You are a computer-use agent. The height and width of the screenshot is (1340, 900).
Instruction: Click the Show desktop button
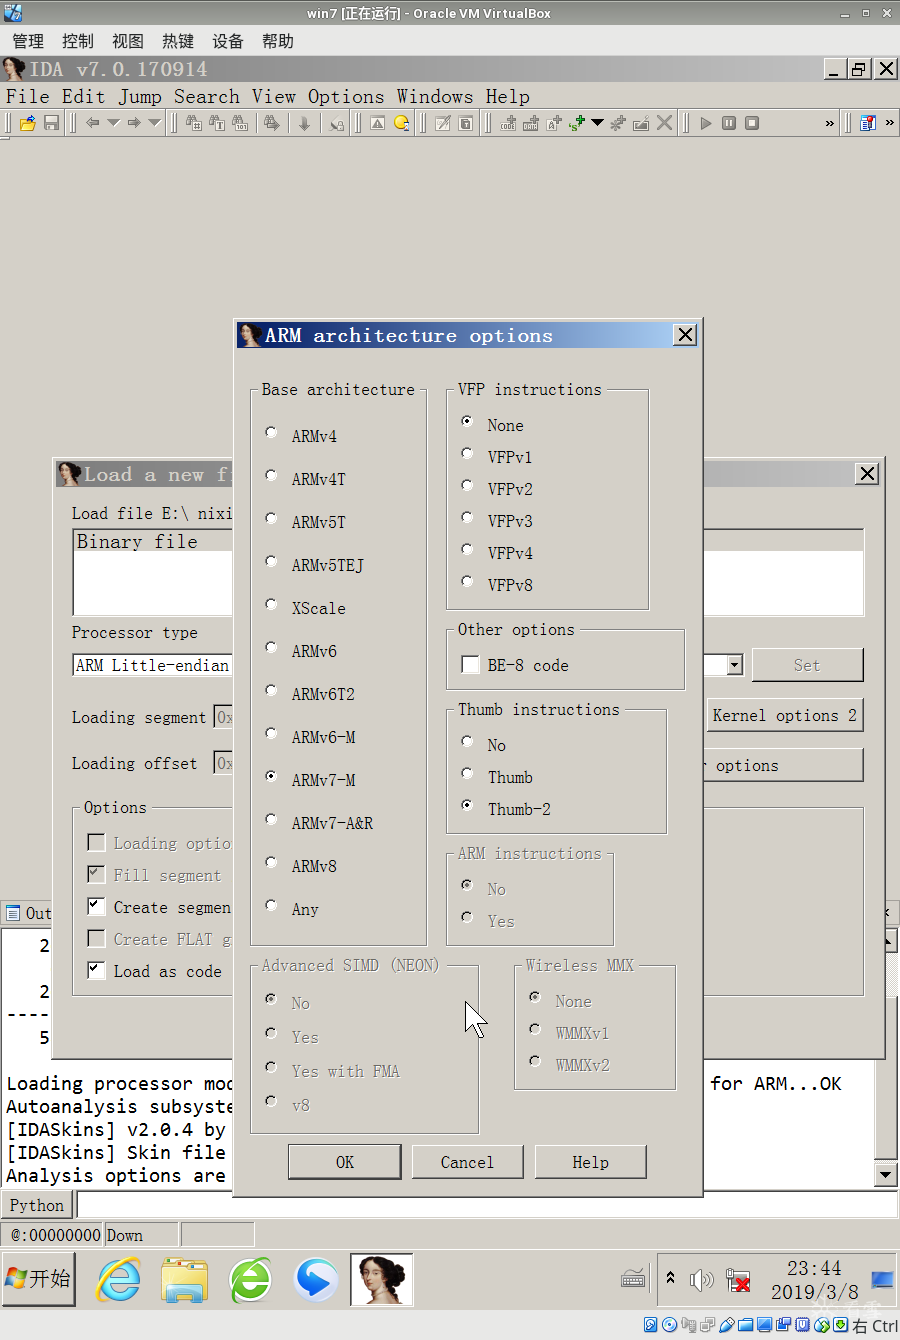[883, 1280]
